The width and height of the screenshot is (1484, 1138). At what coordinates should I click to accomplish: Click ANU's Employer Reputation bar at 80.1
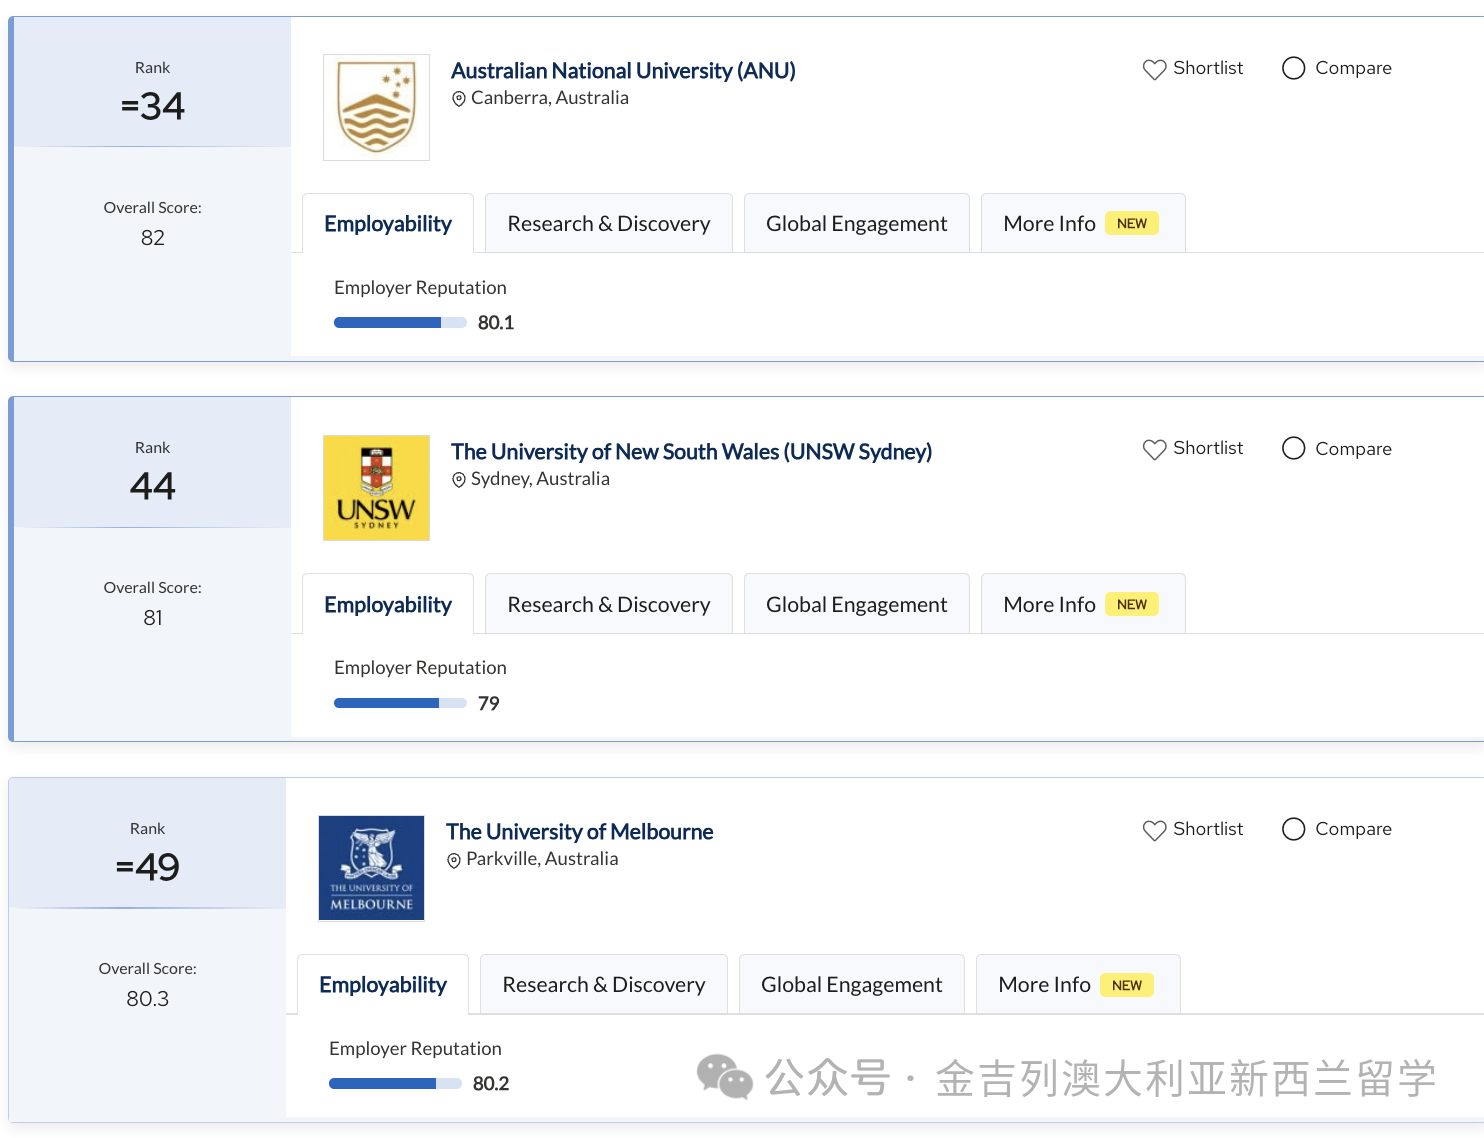400,322
